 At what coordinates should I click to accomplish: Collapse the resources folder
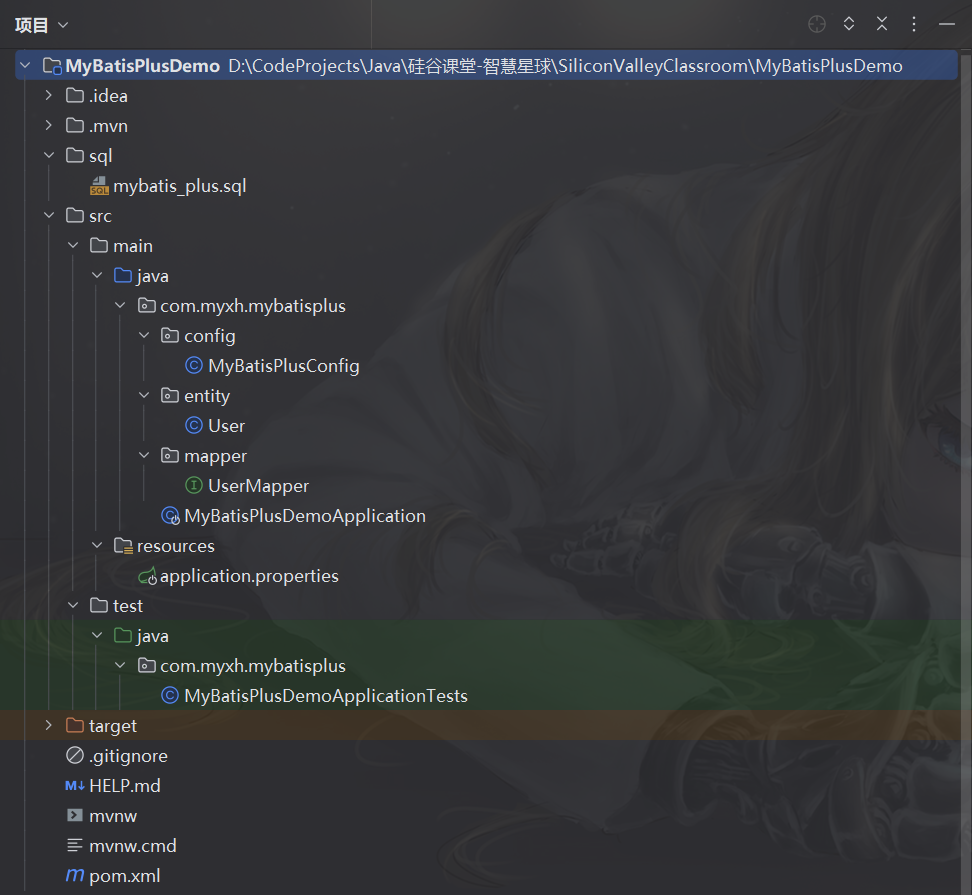97,545
